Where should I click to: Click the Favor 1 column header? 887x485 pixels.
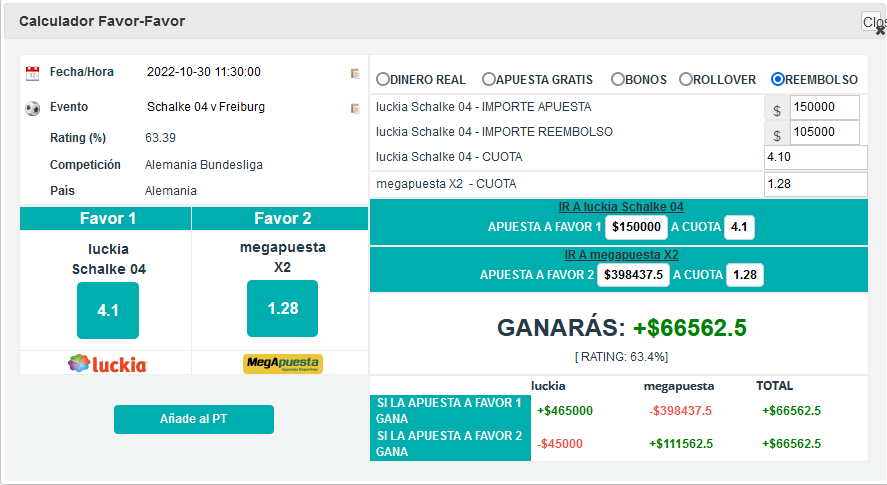(x=106, y=218)
